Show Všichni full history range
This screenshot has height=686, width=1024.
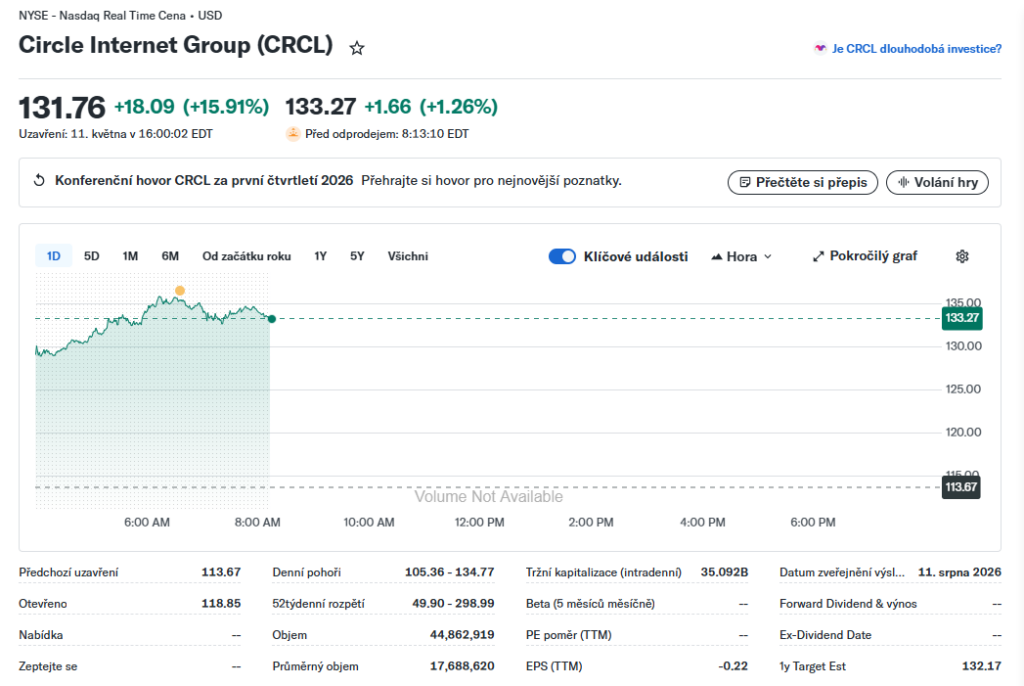[x=408, y=256]
